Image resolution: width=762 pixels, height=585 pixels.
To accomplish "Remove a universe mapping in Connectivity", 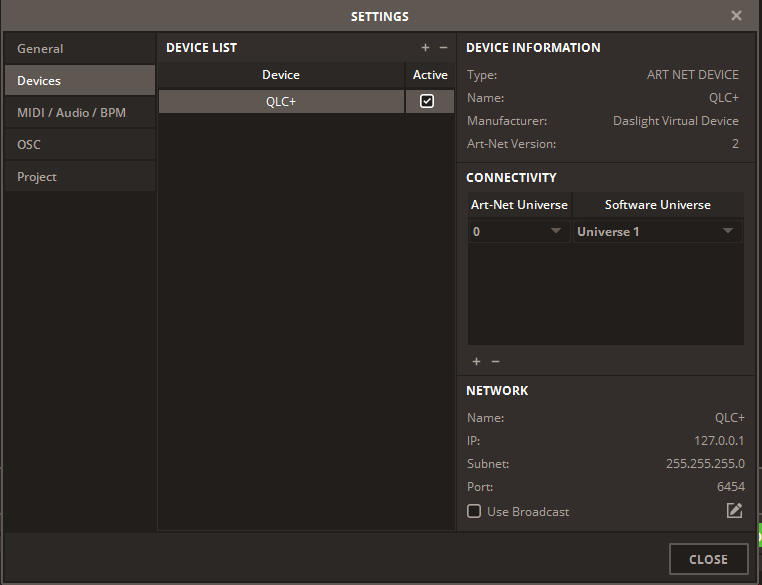I will pyautogui.click(x=495, y=361).
